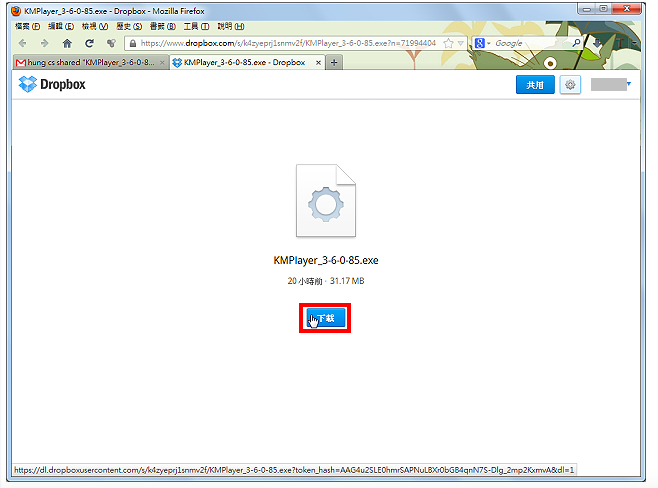This screenshot has width=658, height=488.
Task: Open the Google search engine selector
Action: coord(482,43)
